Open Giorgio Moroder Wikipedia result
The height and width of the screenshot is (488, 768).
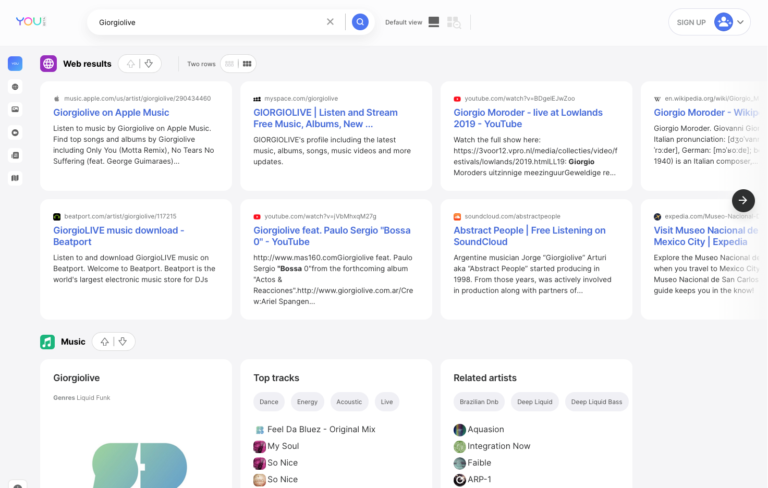pos(706,112)
